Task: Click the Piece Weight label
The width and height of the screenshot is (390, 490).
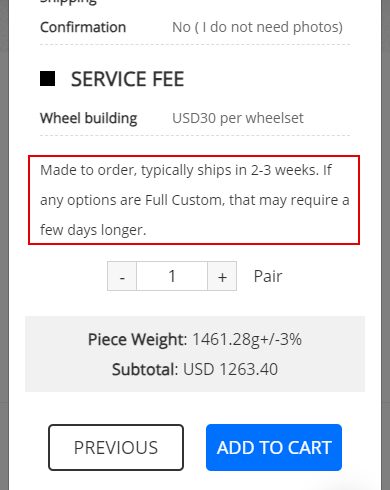Action: [137, 339]
